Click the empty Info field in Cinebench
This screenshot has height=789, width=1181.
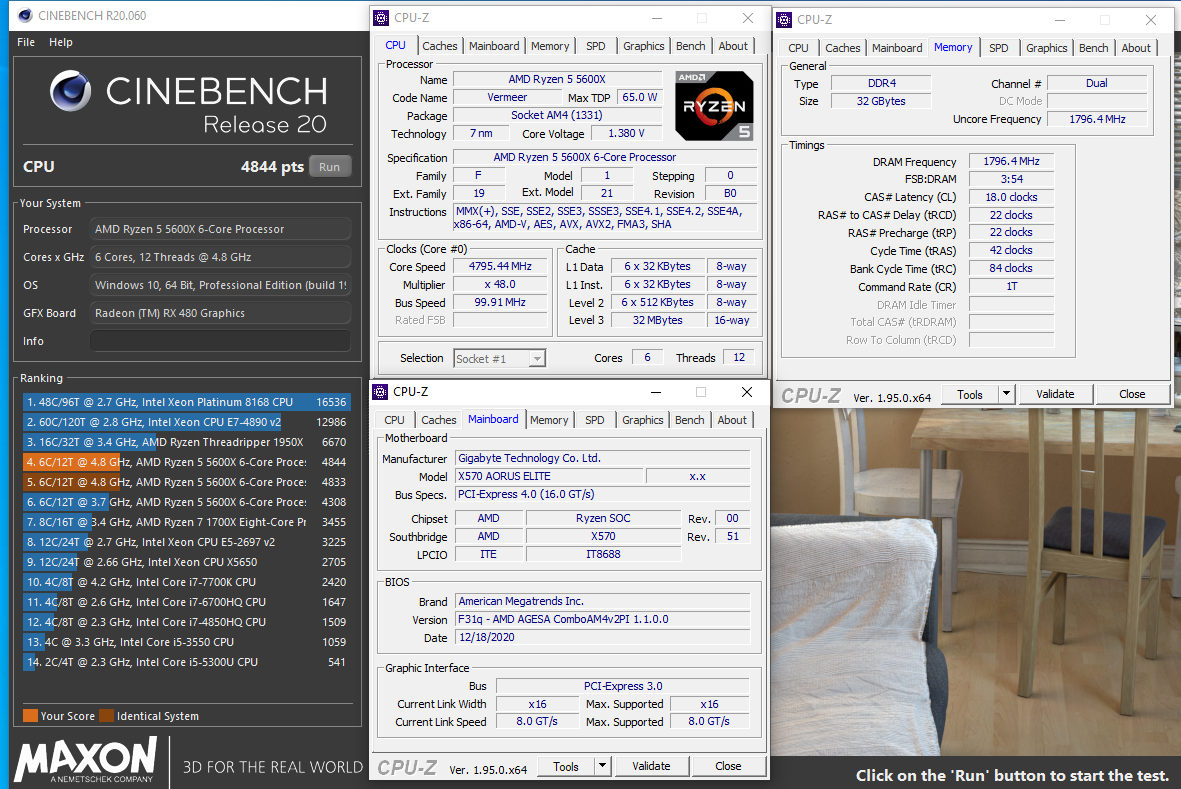point(220,341)
